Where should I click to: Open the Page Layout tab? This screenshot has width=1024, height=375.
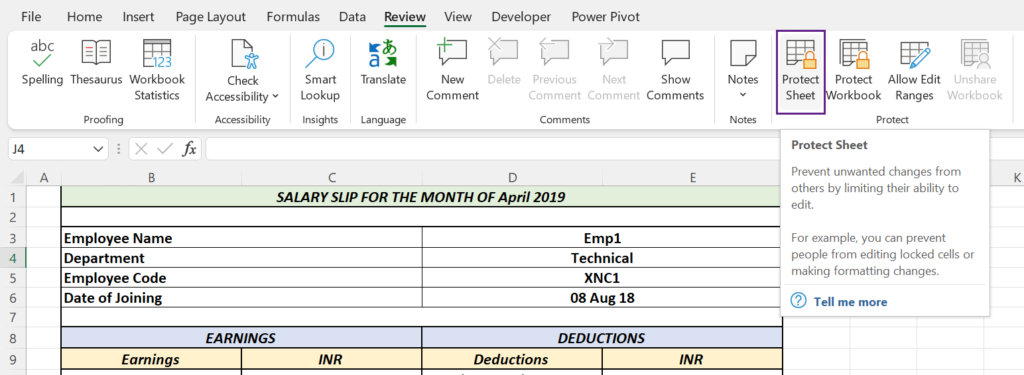coord(211,17)
